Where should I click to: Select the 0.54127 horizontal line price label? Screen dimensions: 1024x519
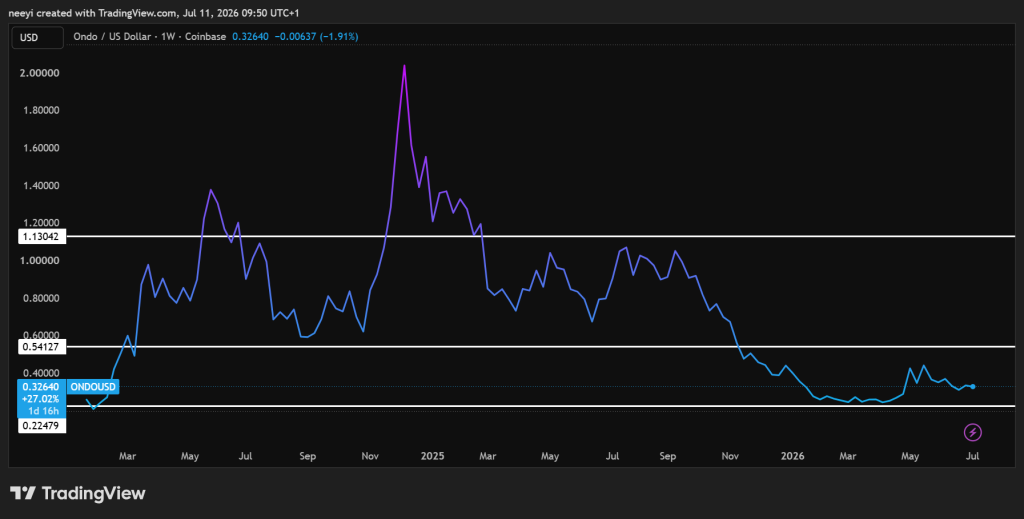pyautogui.click(x=42, y=347)
